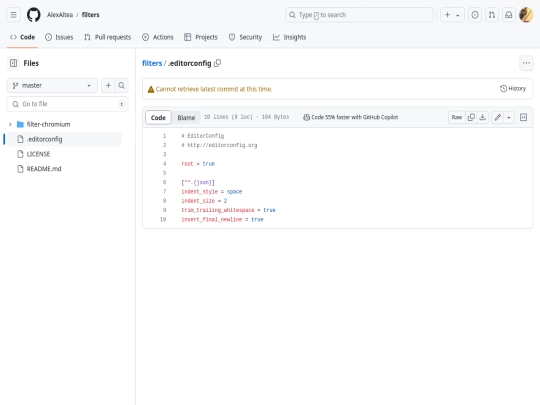
Task: Switch to the Projects tab
Action: (x=201, y=37)
